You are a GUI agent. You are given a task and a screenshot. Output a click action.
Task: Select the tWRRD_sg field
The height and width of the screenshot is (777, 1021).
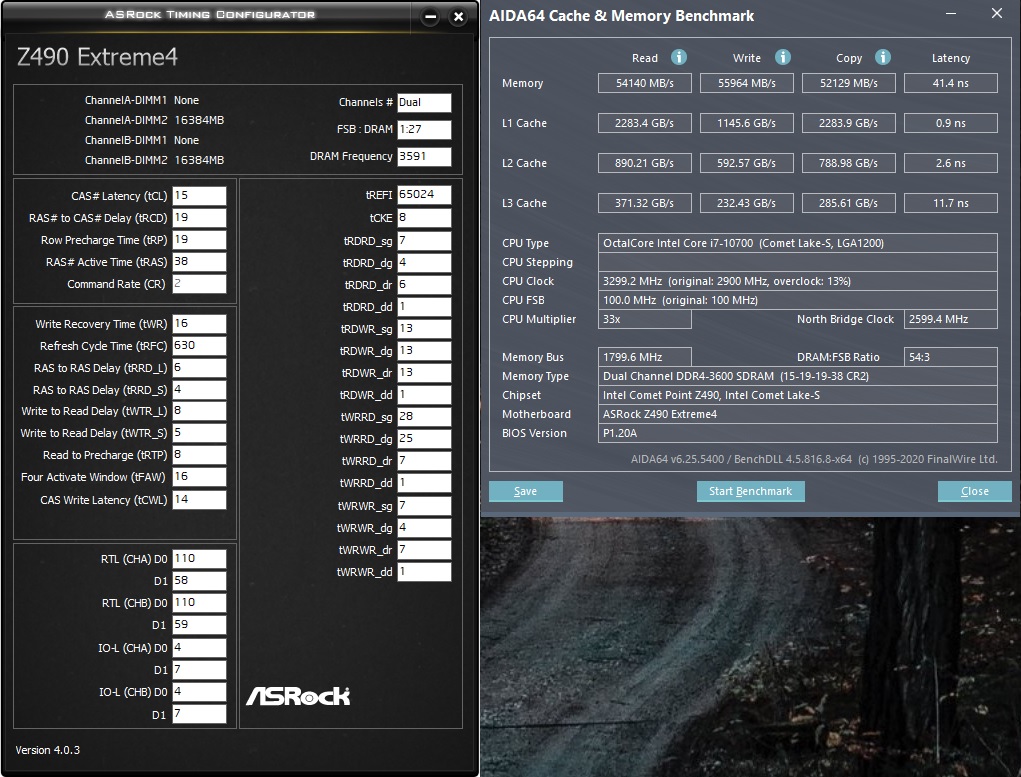pos(424,417)
